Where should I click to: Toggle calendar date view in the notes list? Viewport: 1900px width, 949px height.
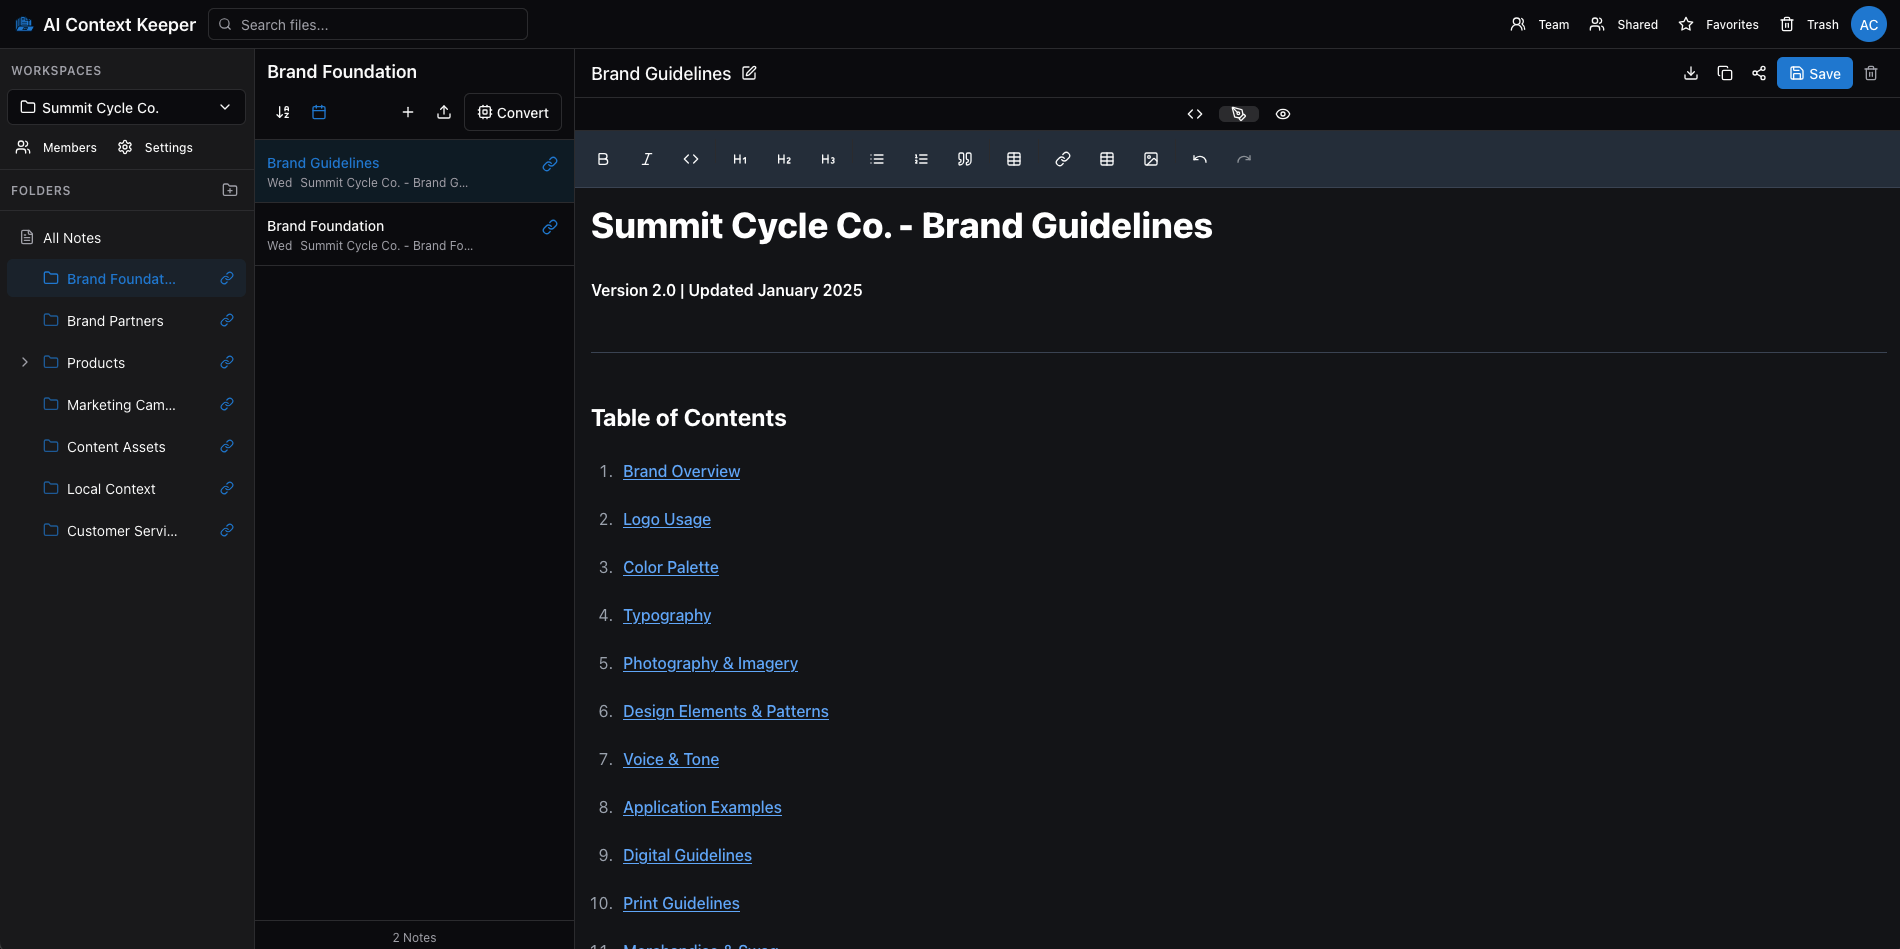coord(319,112)
